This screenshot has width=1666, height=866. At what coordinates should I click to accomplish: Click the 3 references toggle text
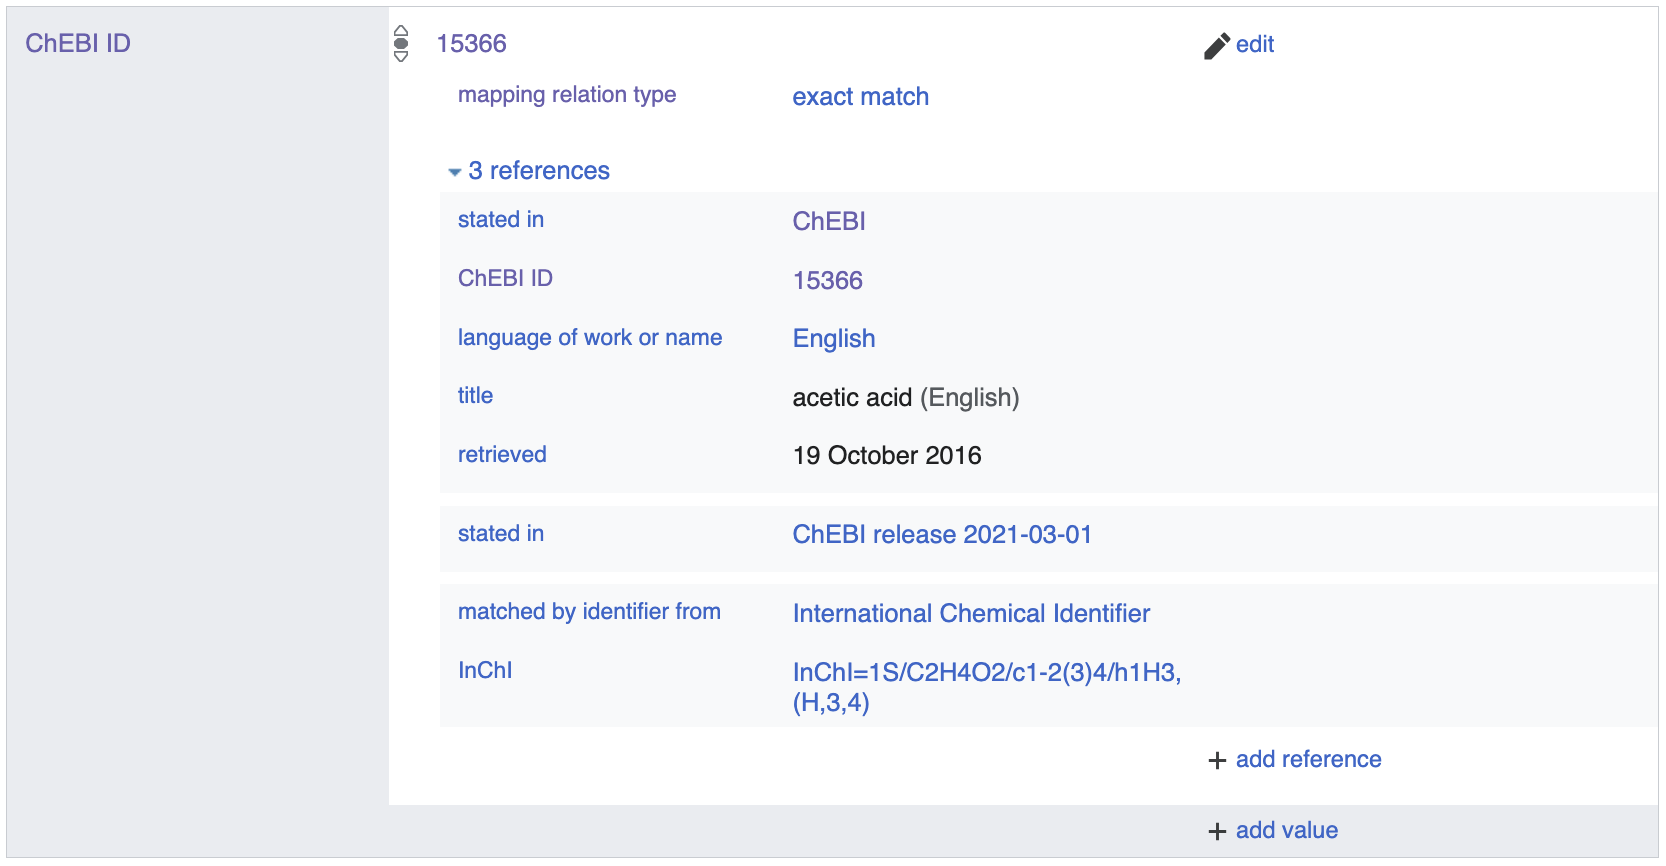point(539,171)
